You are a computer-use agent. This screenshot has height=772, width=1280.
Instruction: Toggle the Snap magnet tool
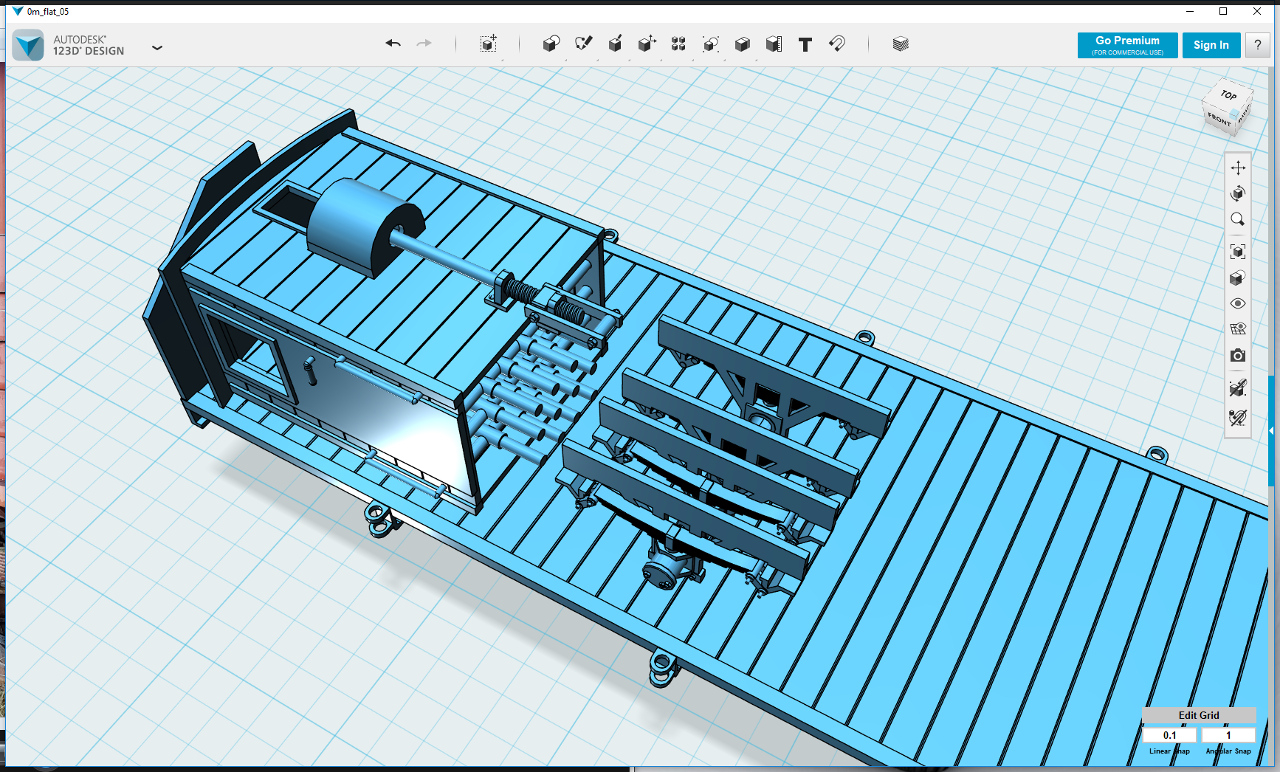point(837,44)
